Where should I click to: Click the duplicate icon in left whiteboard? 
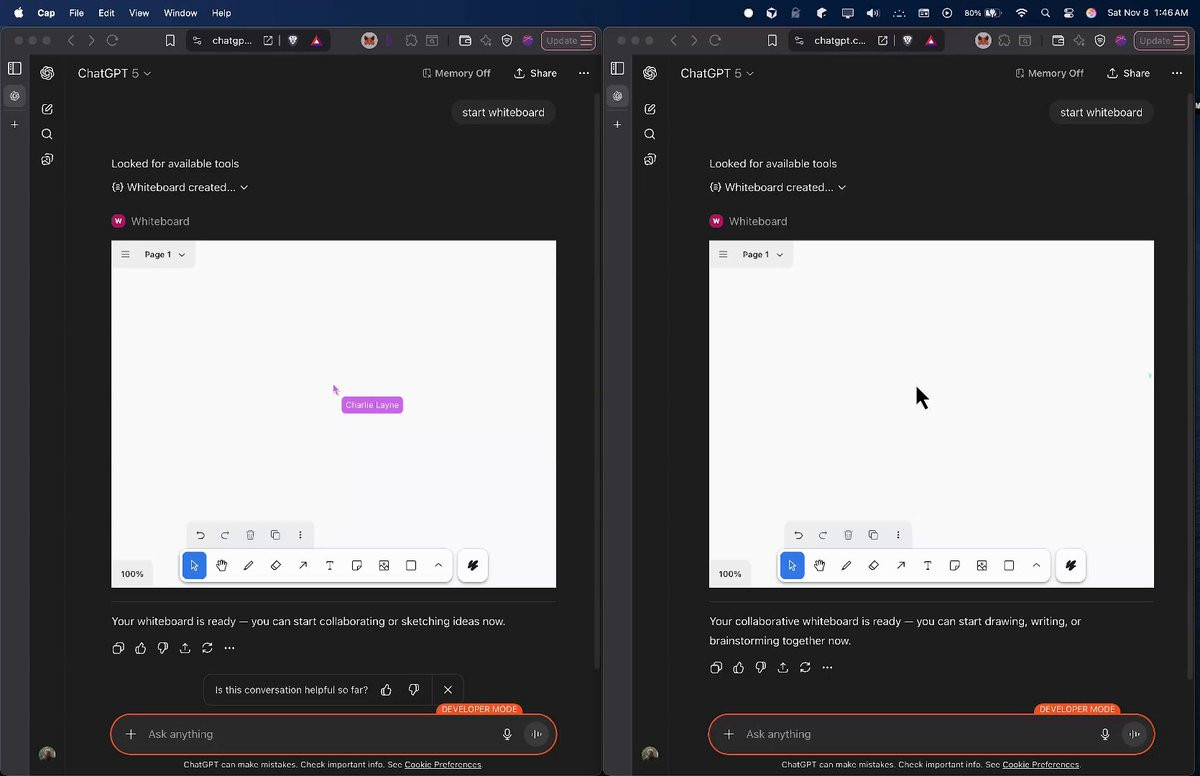click(275, 535)
